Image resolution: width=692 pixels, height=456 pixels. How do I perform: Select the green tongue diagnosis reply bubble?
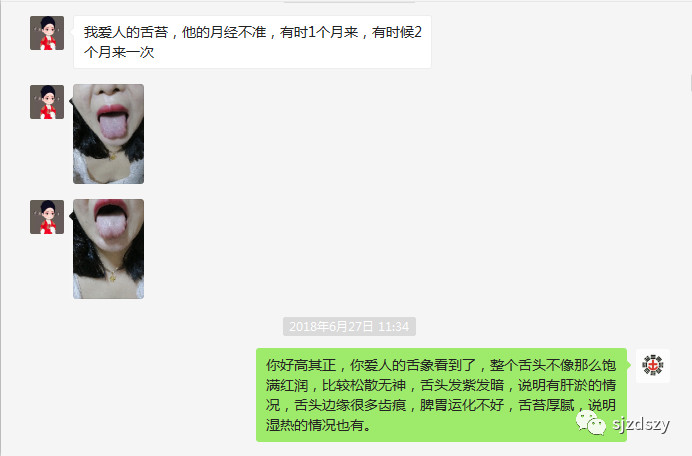[x=441, y=395]
